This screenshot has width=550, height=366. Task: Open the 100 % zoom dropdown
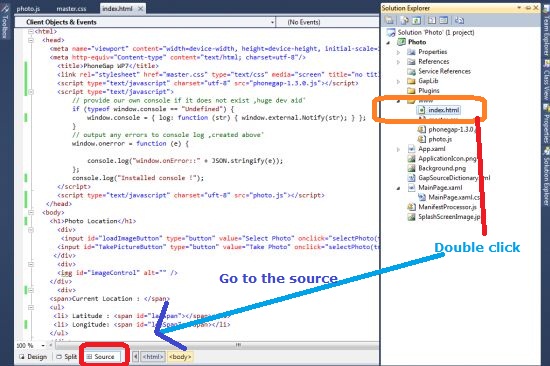(43, 346)
